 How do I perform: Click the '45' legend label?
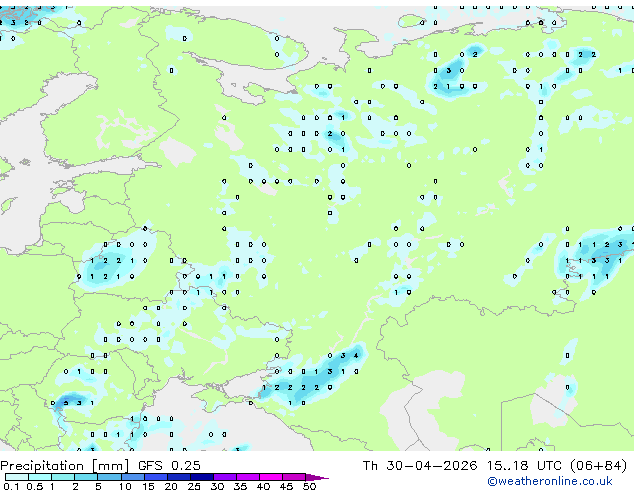click(286, 486)
